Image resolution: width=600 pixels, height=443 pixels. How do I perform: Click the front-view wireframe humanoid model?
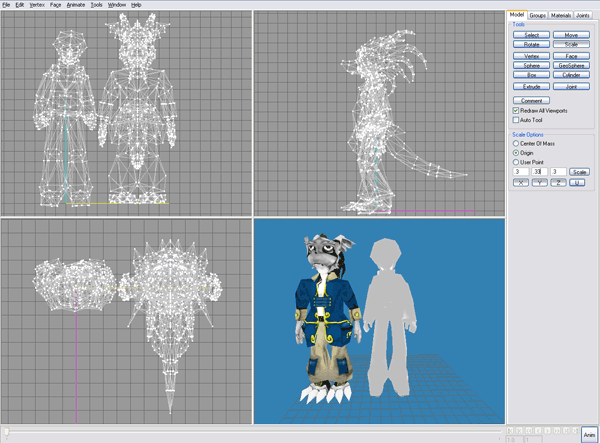click(x=66, y=119)
